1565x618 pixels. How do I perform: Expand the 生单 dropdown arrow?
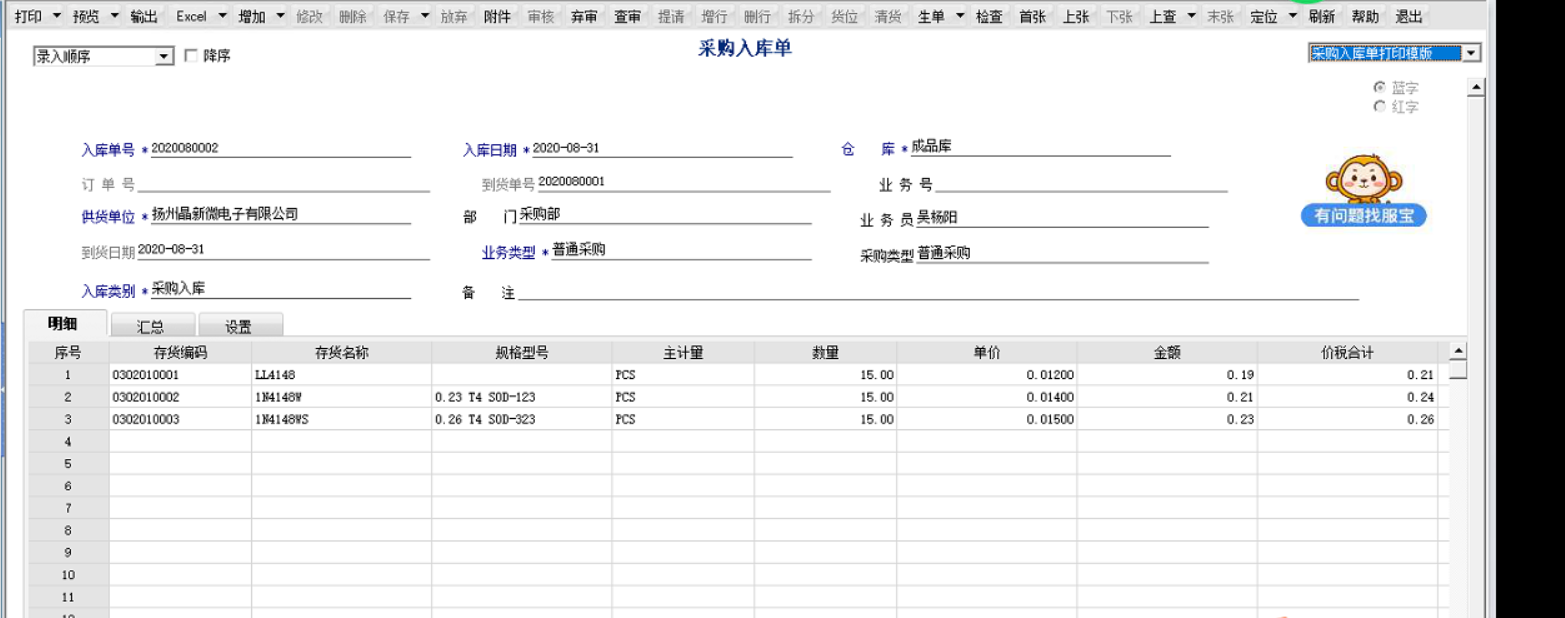tap(959, 17)
